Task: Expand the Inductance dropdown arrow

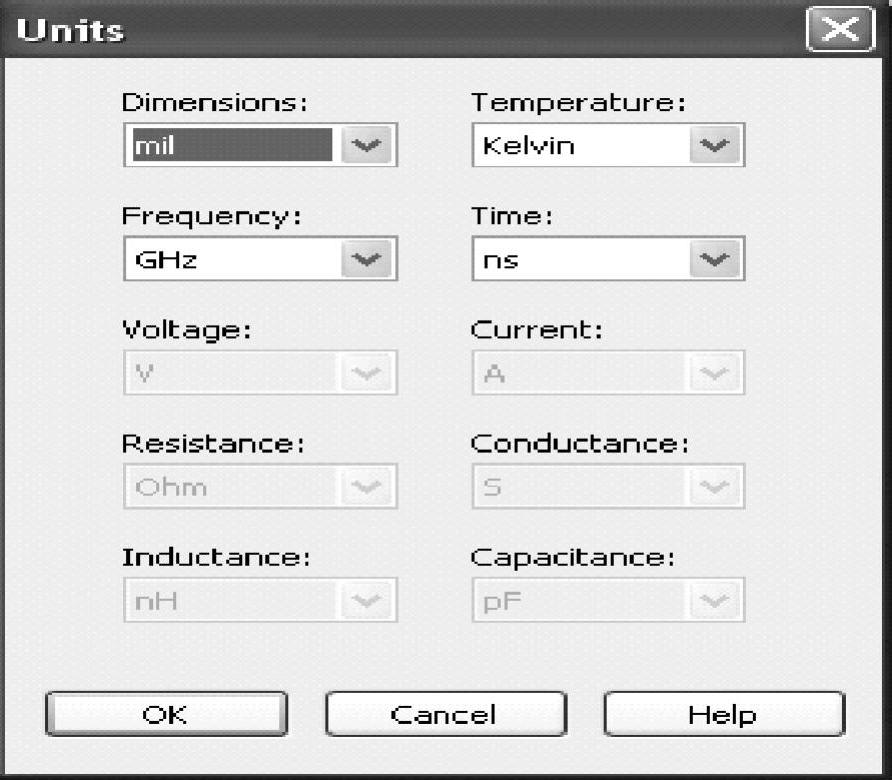Action: tap(368, 601)
